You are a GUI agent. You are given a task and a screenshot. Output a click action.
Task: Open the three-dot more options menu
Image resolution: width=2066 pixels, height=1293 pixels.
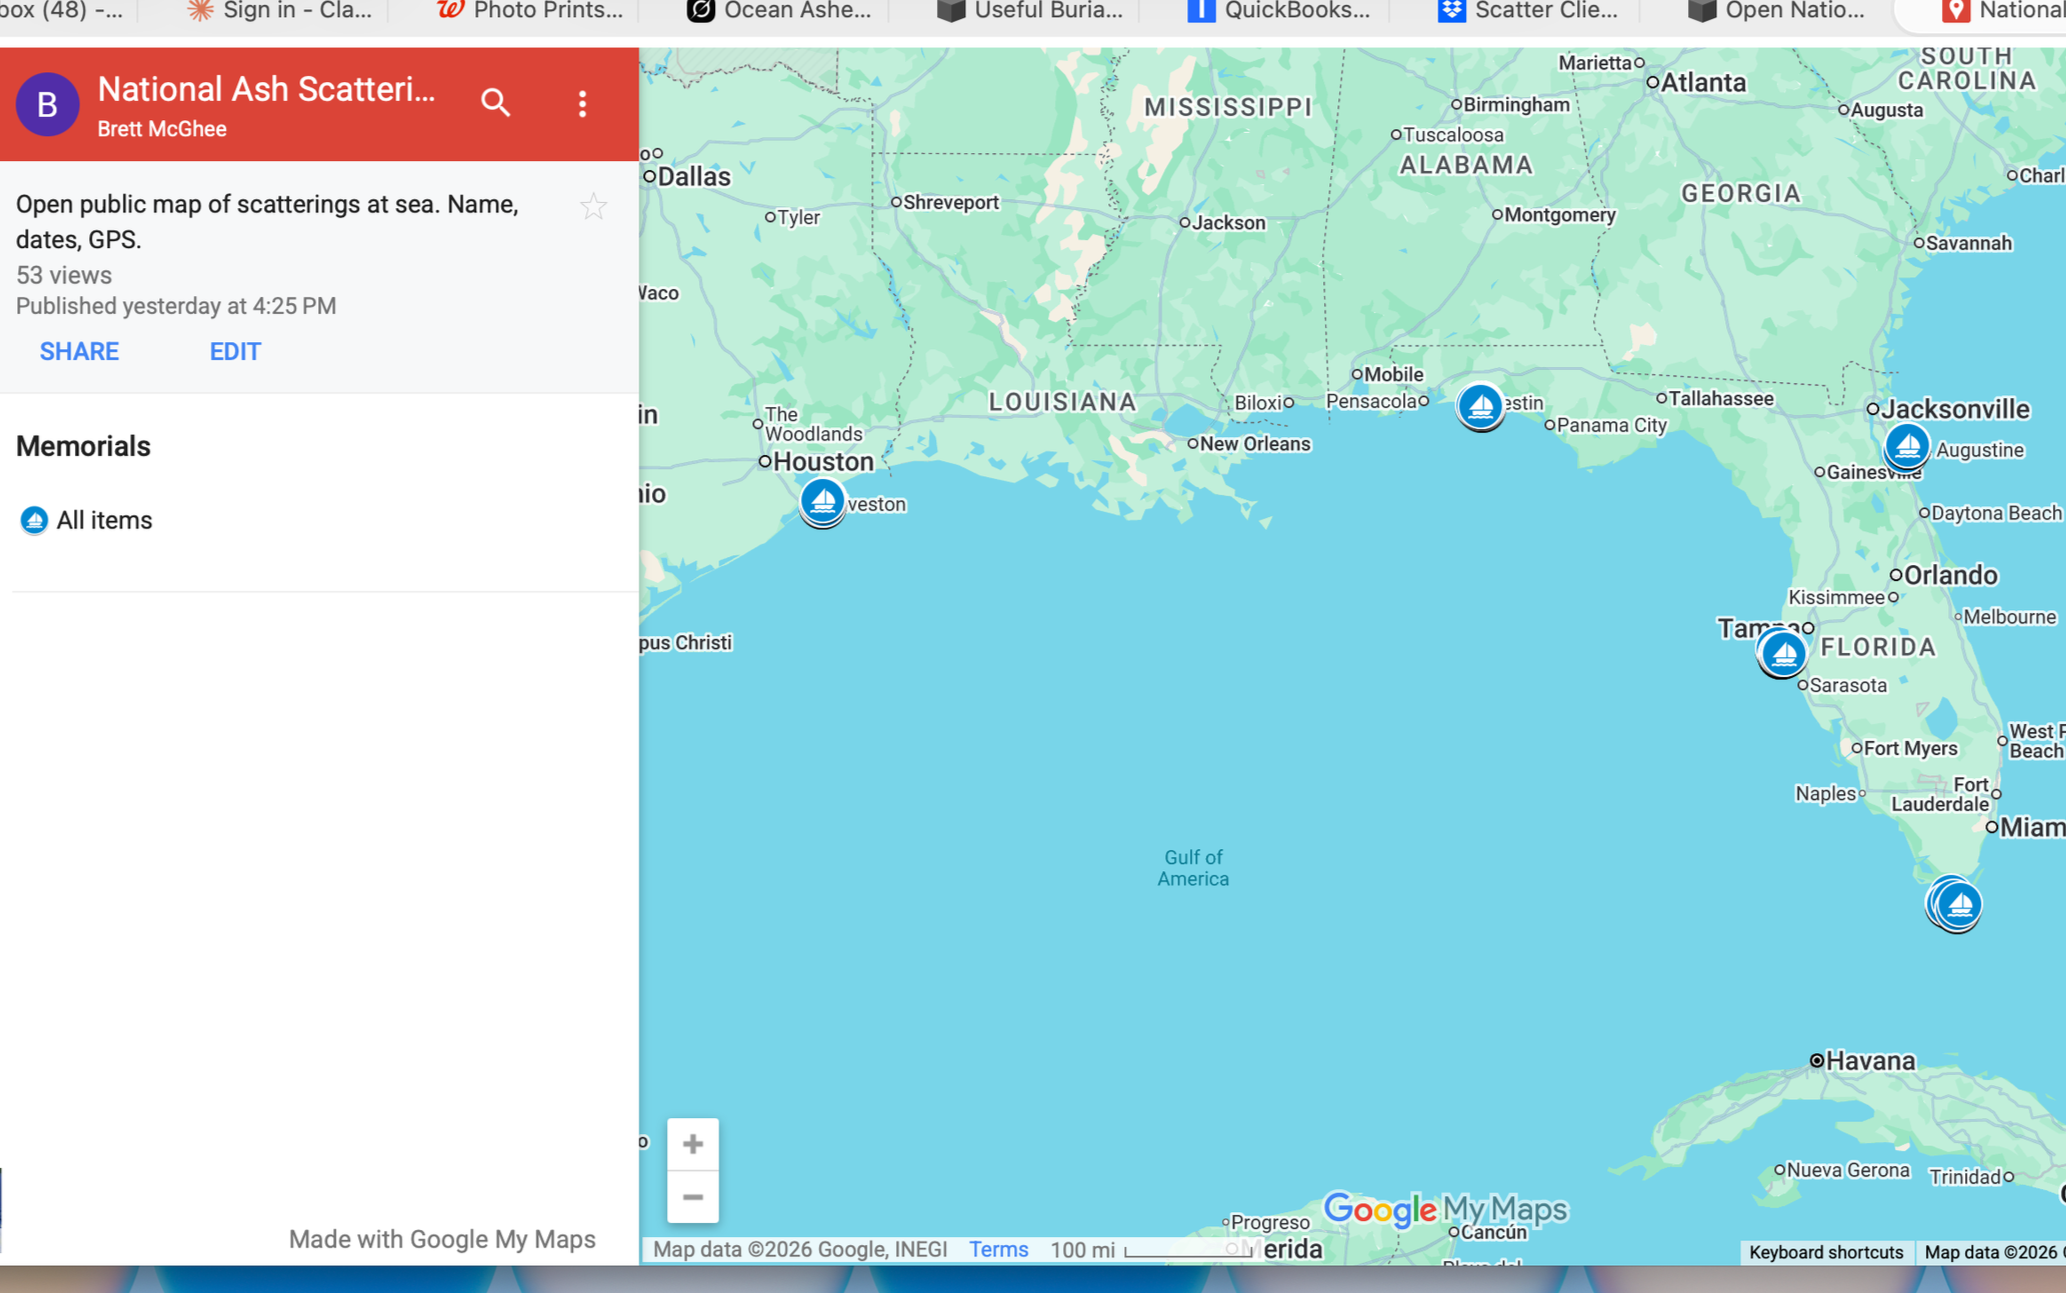pyautogui.click(x=582, y=104)
